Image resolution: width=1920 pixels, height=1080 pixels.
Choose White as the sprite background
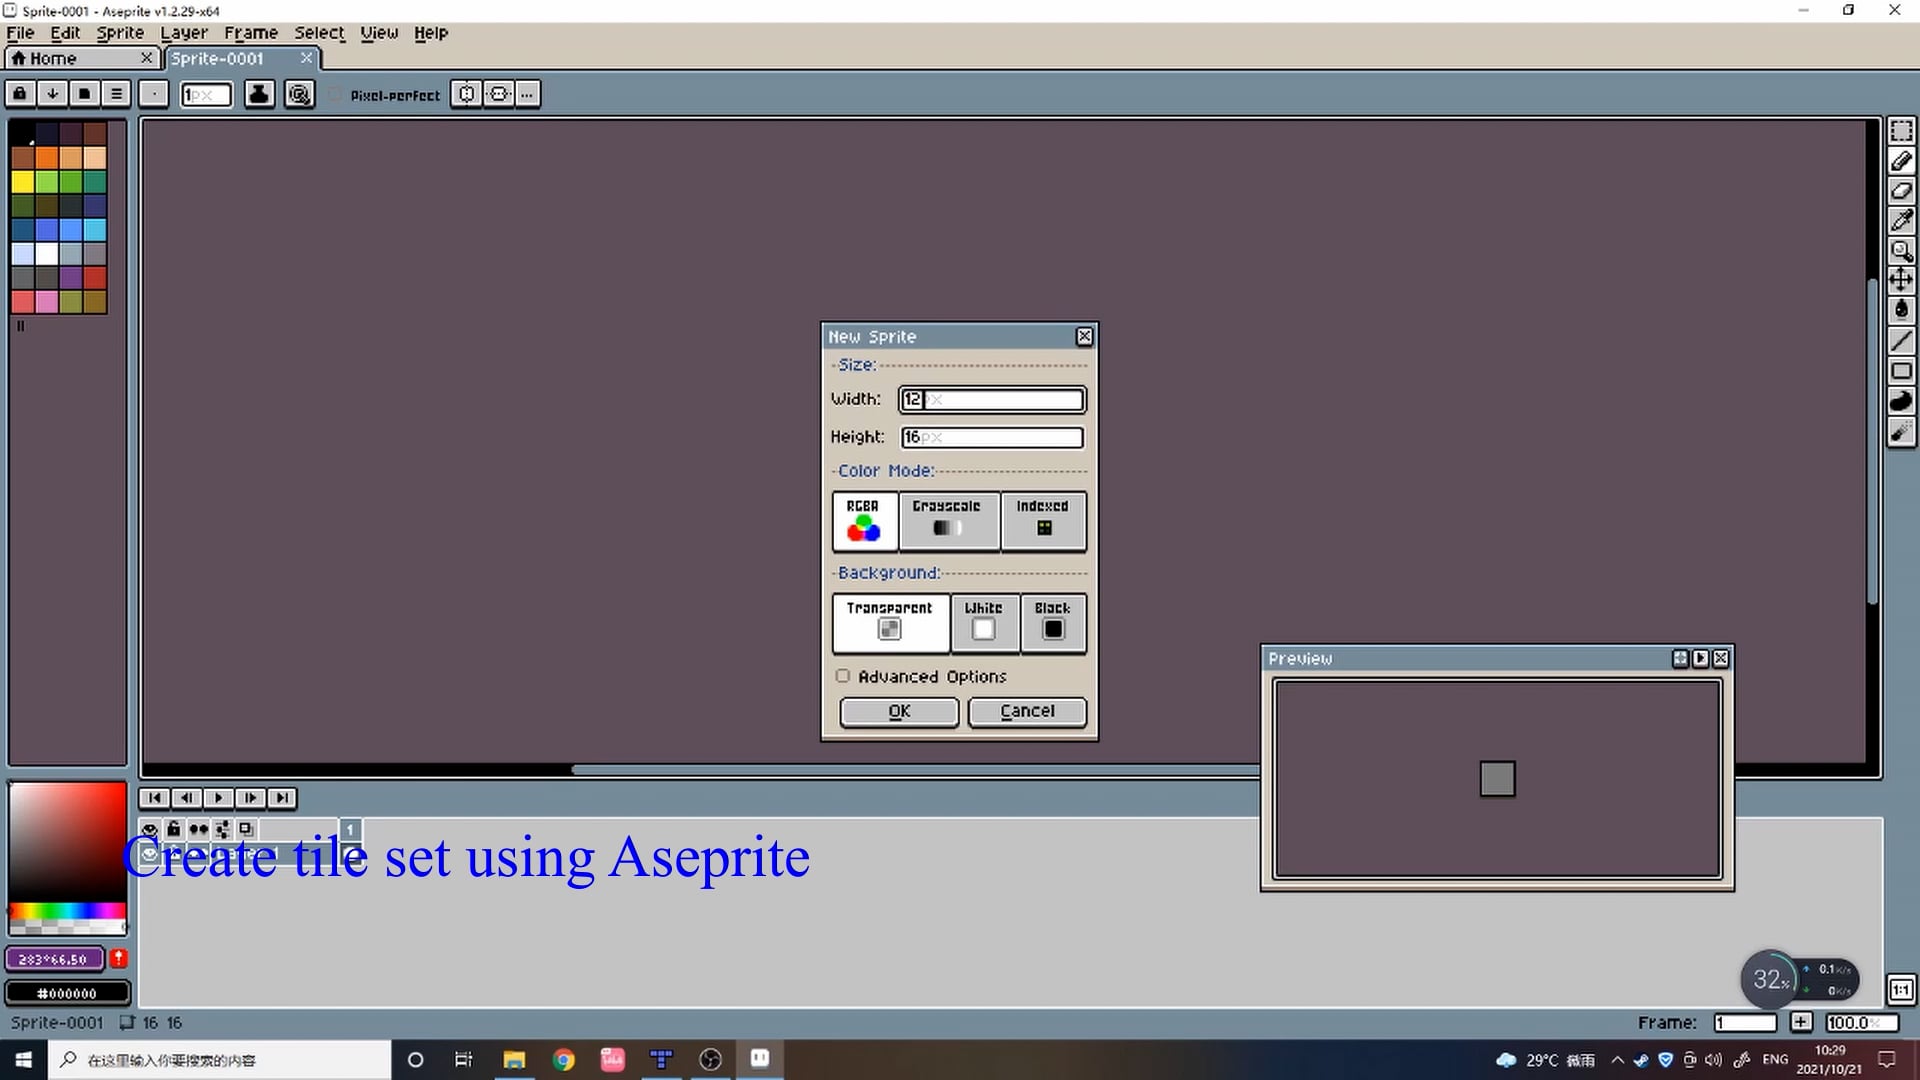tap(983, 623)
